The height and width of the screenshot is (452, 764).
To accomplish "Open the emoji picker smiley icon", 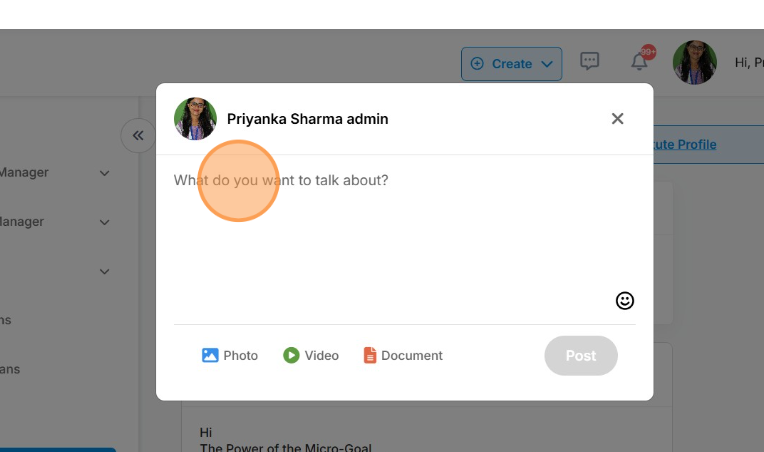I will (x=625, y=300).
